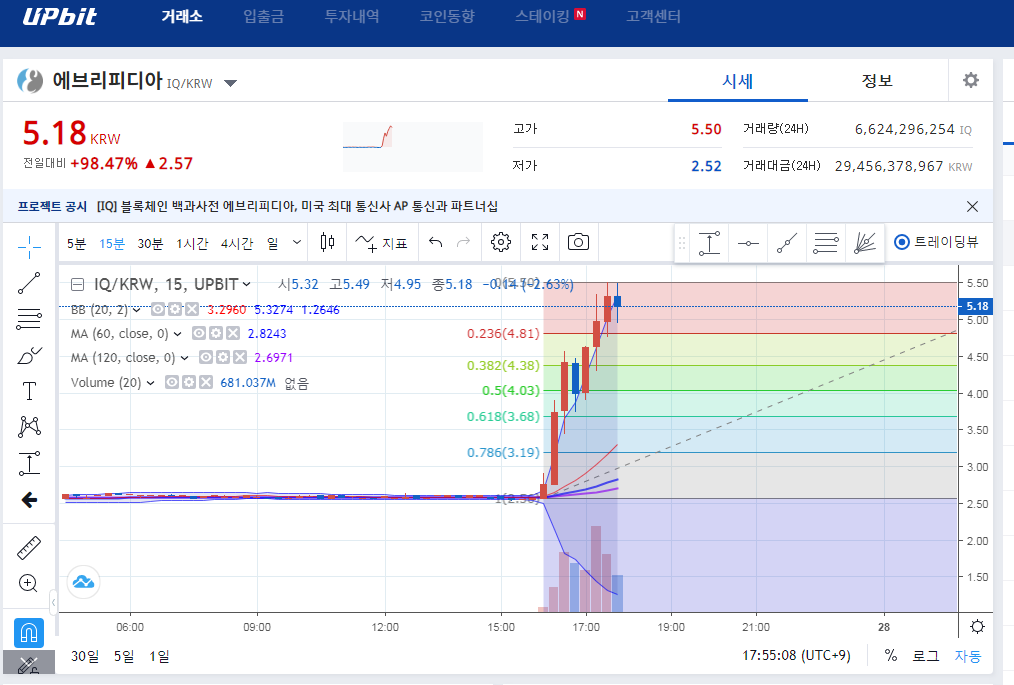Screen dimensions: 1014x685
Task: Select horizontal line tool in floating toolbar
Action: coord(748,243)
